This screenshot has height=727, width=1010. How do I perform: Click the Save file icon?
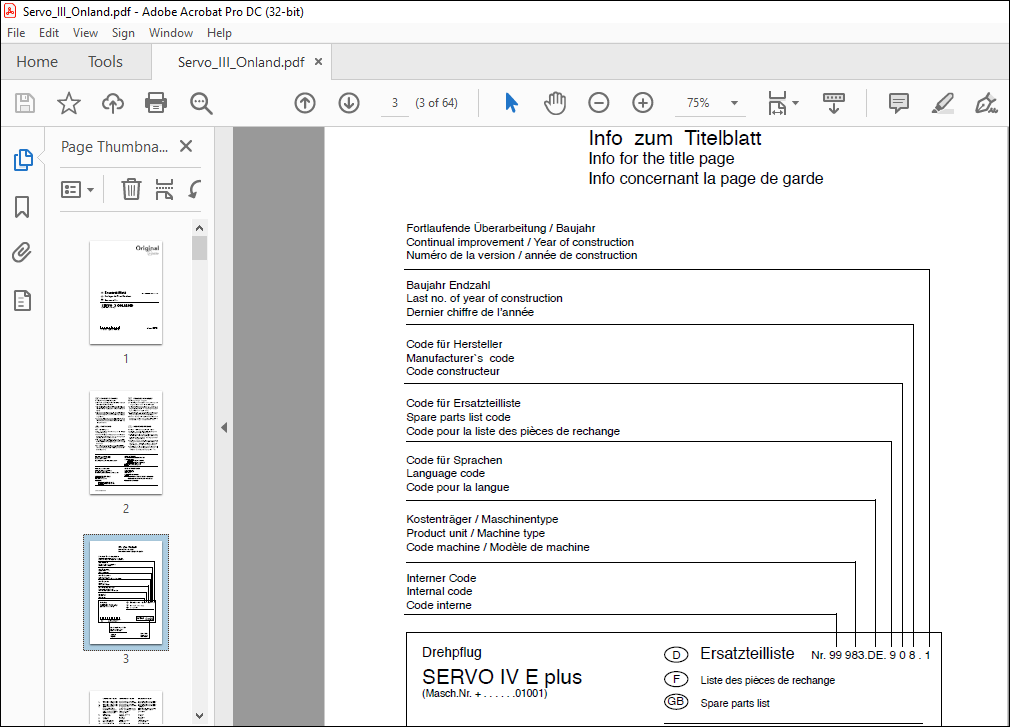pyautogui.click(x=25, y=103)
